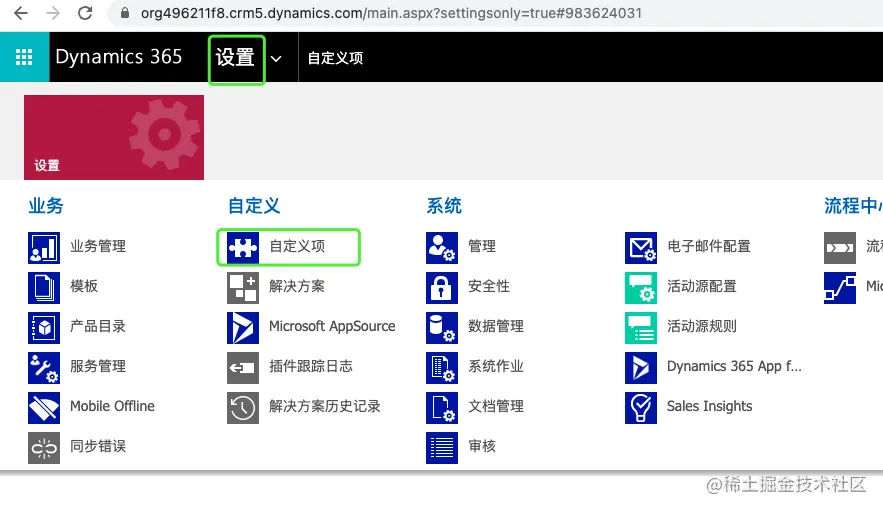Click the 插件跟踪日志 icon

click(x=243, y=367)
